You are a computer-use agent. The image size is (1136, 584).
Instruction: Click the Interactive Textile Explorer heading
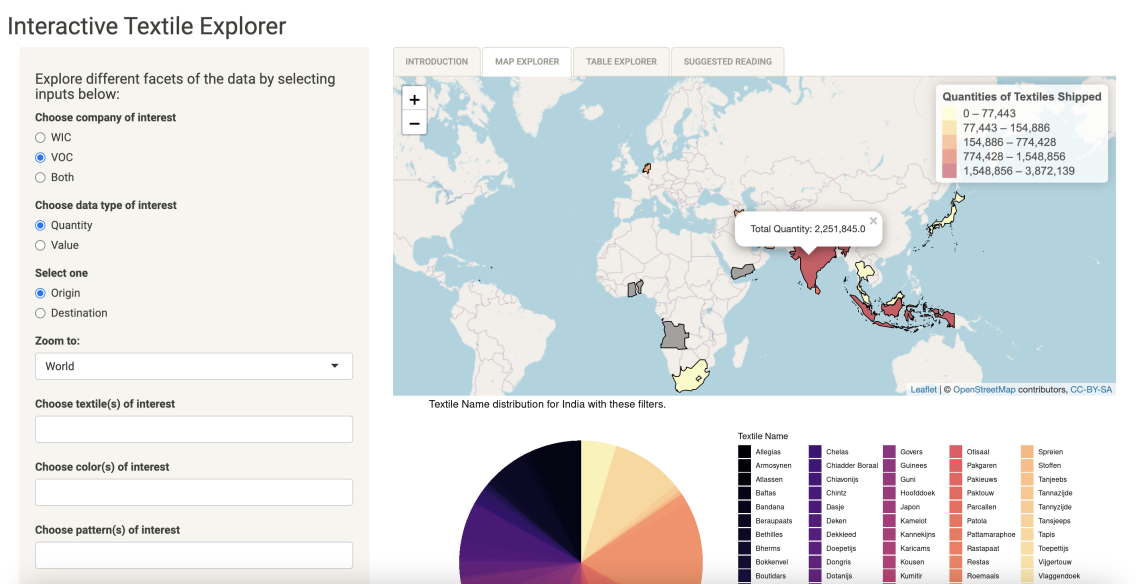click(x=147, y=26)
